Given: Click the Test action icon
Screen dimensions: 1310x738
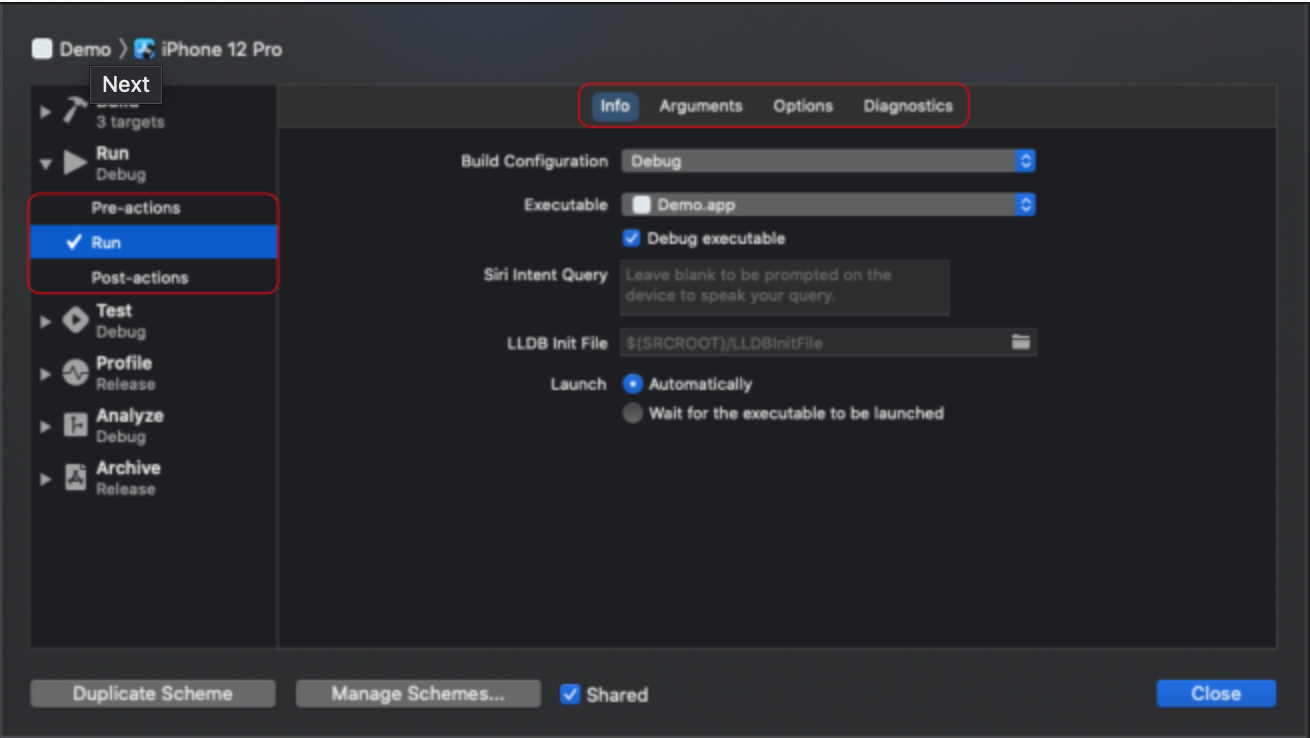Looking at the screenshot, I should 76,321.
